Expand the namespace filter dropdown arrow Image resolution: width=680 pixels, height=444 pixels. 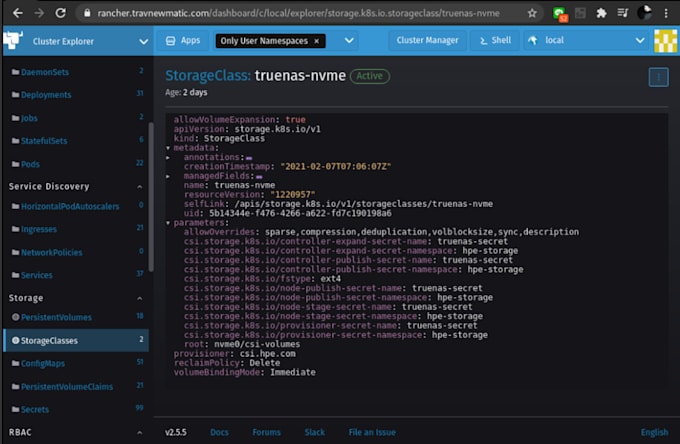(x=349, y=41)
